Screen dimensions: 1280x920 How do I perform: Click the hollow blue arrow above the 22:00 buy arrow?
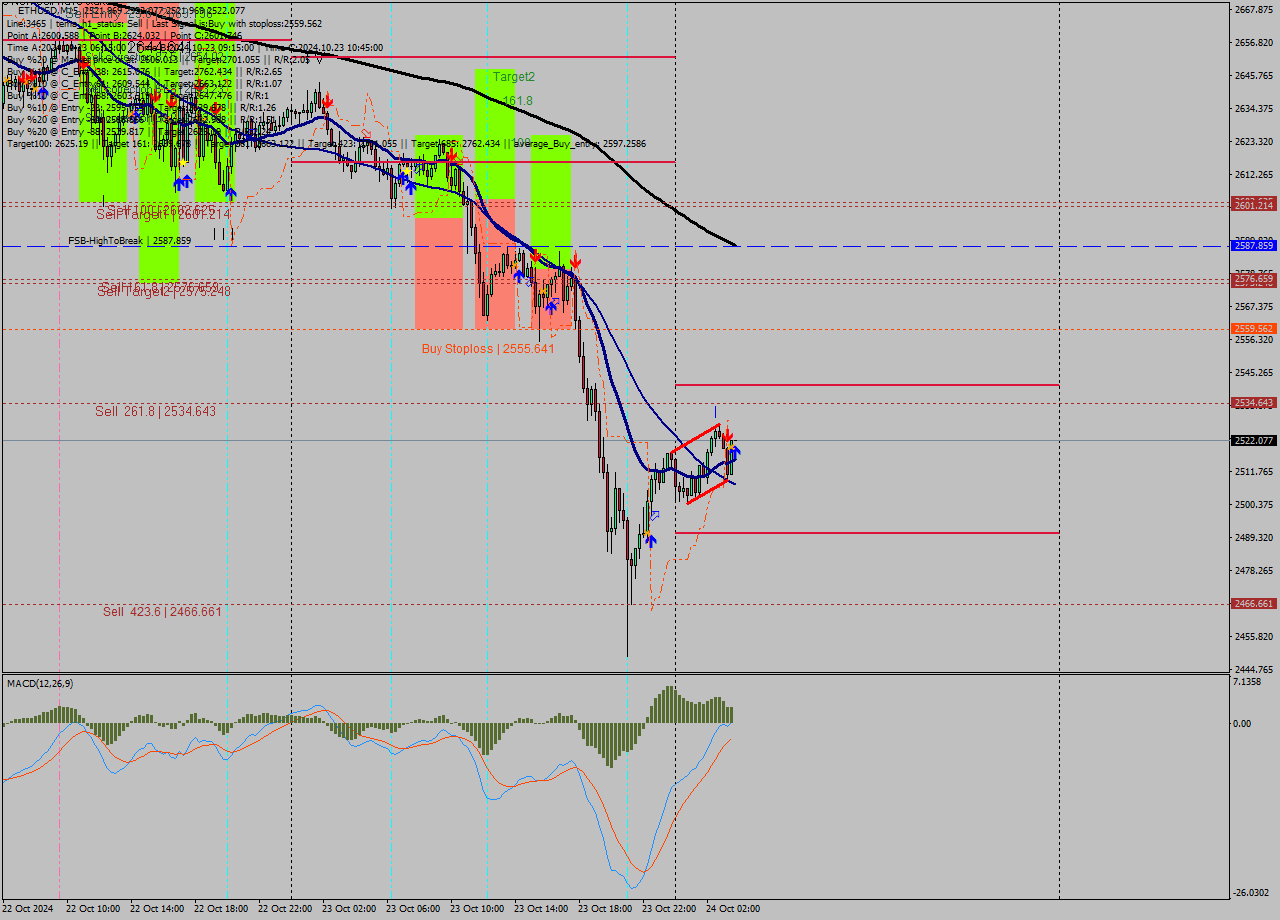click(655, 516)
